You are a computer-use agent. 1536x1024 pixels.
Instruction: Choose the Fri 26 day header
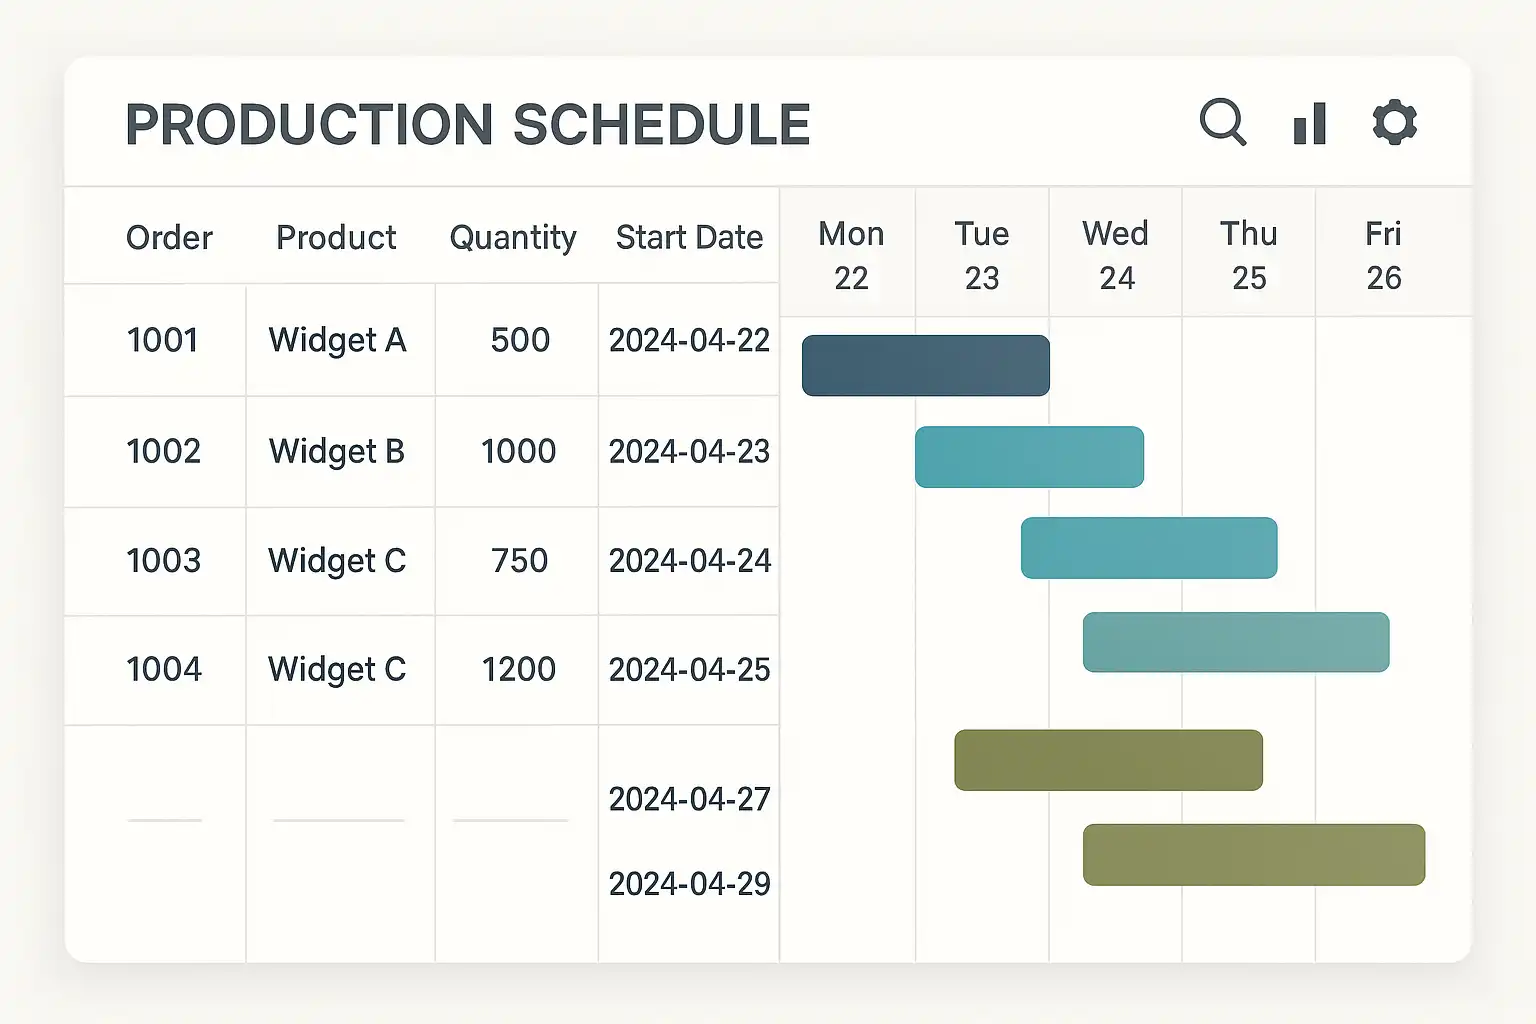point(1384,255)
